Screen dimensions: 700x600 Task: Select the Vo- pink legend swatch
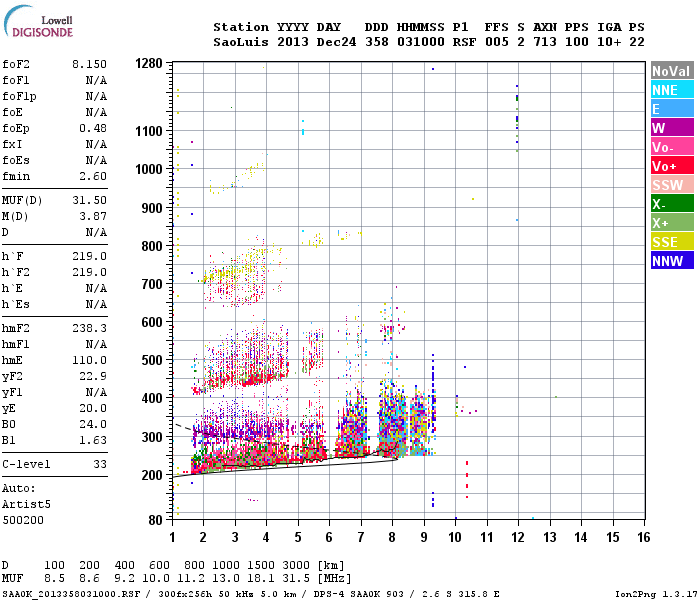coord(672,147)
